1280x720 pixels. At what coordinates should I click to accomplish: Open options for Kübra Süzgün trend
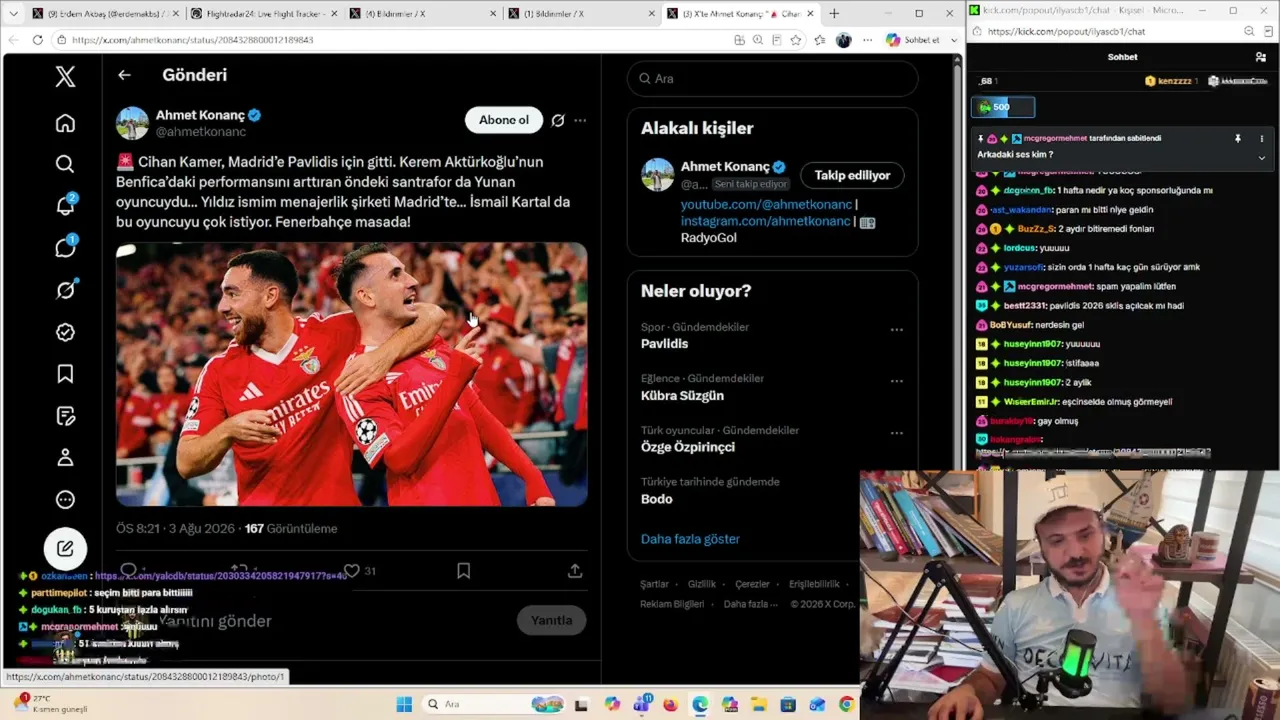click(x=897, y=381)
